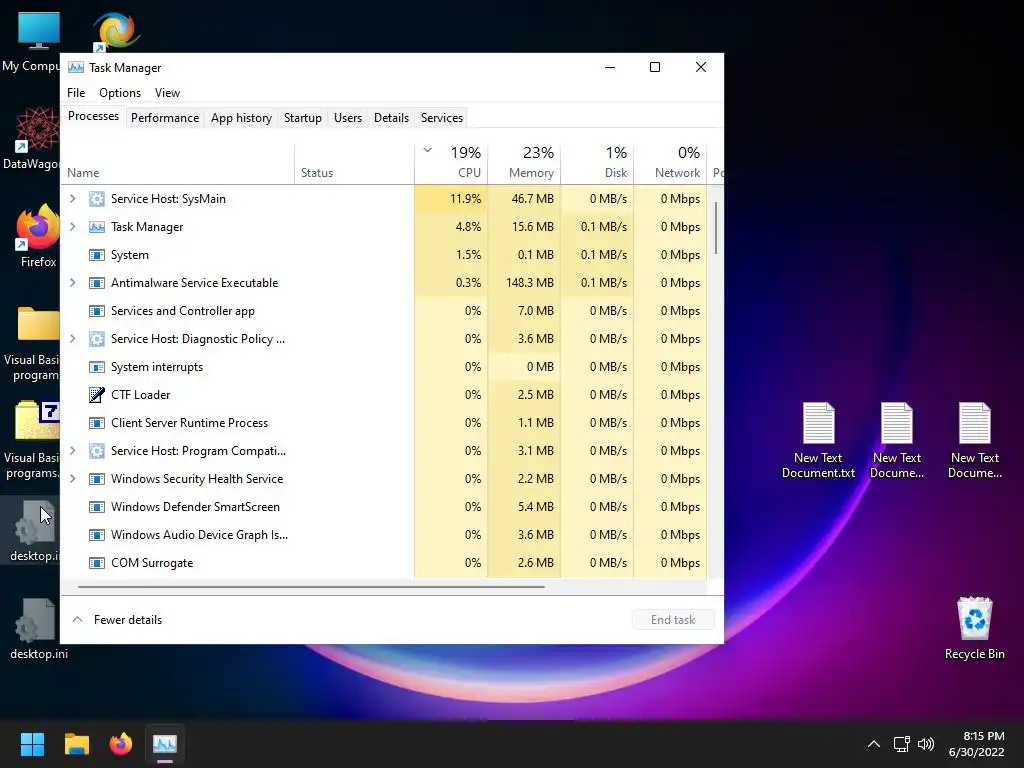
Task: Click the Windows Security Health Service icon
Action: (x=97, y=479)
